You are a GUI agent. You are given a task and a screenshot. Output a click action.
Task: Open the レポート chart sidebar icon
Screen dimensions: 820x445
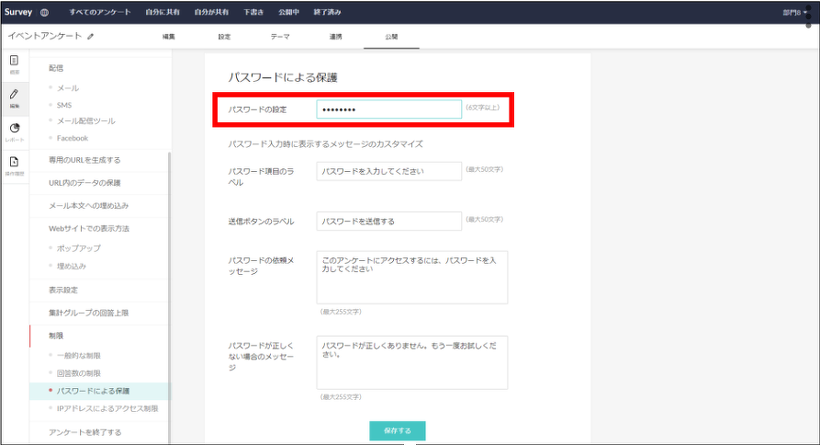coord(14,131)
